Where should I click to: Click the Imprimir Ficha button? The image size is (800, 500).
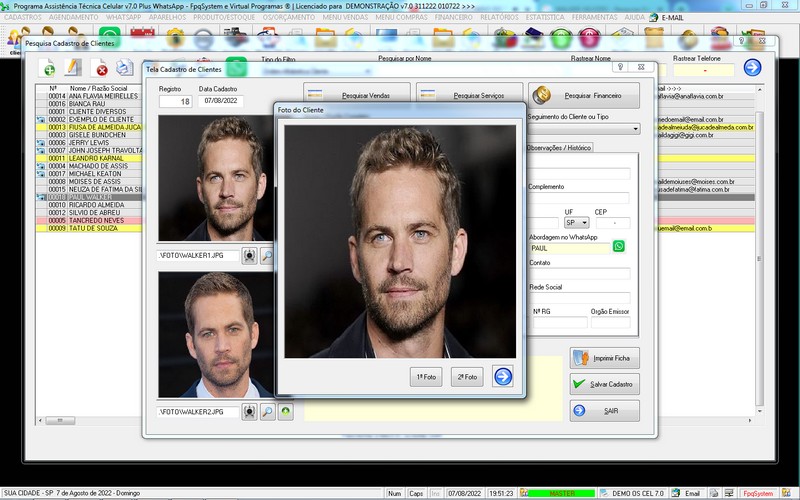tap(605, 358)
